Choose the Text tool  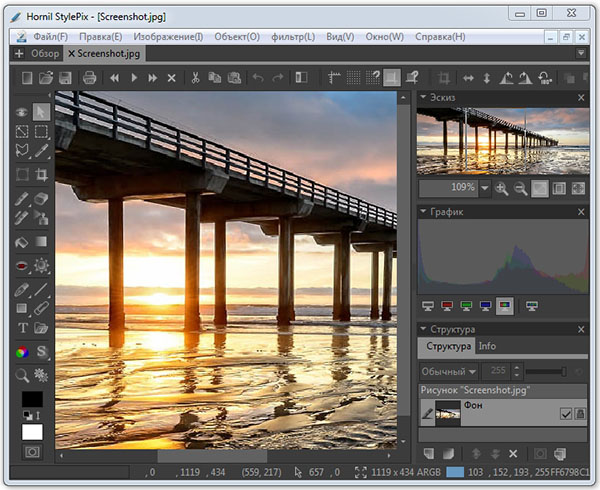coord(22,328)
